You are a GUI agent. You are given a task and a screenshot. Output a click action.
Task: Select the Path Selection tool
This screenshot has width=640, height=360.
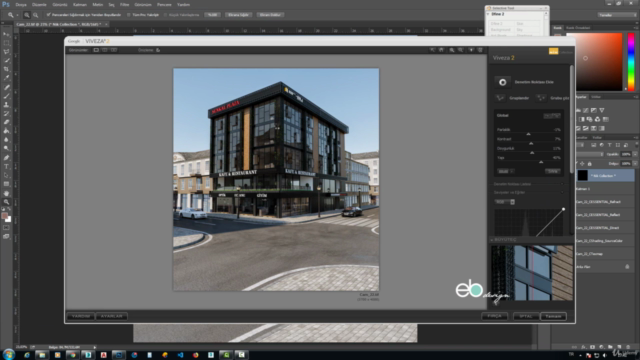(6, 176)
